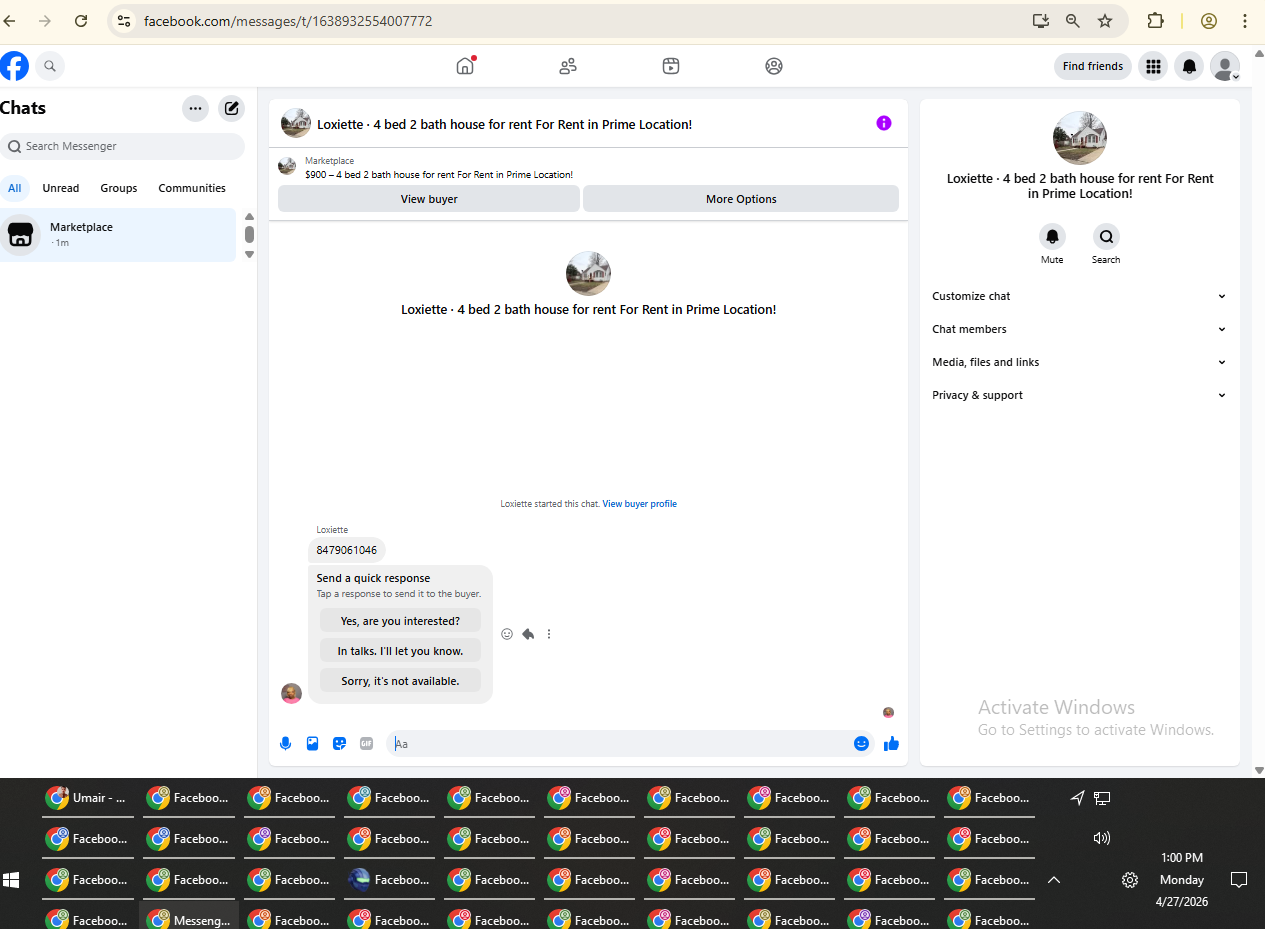Open the Chrome three-dot menu
The image size is (1265, 929).
[x=1245, y=21]
